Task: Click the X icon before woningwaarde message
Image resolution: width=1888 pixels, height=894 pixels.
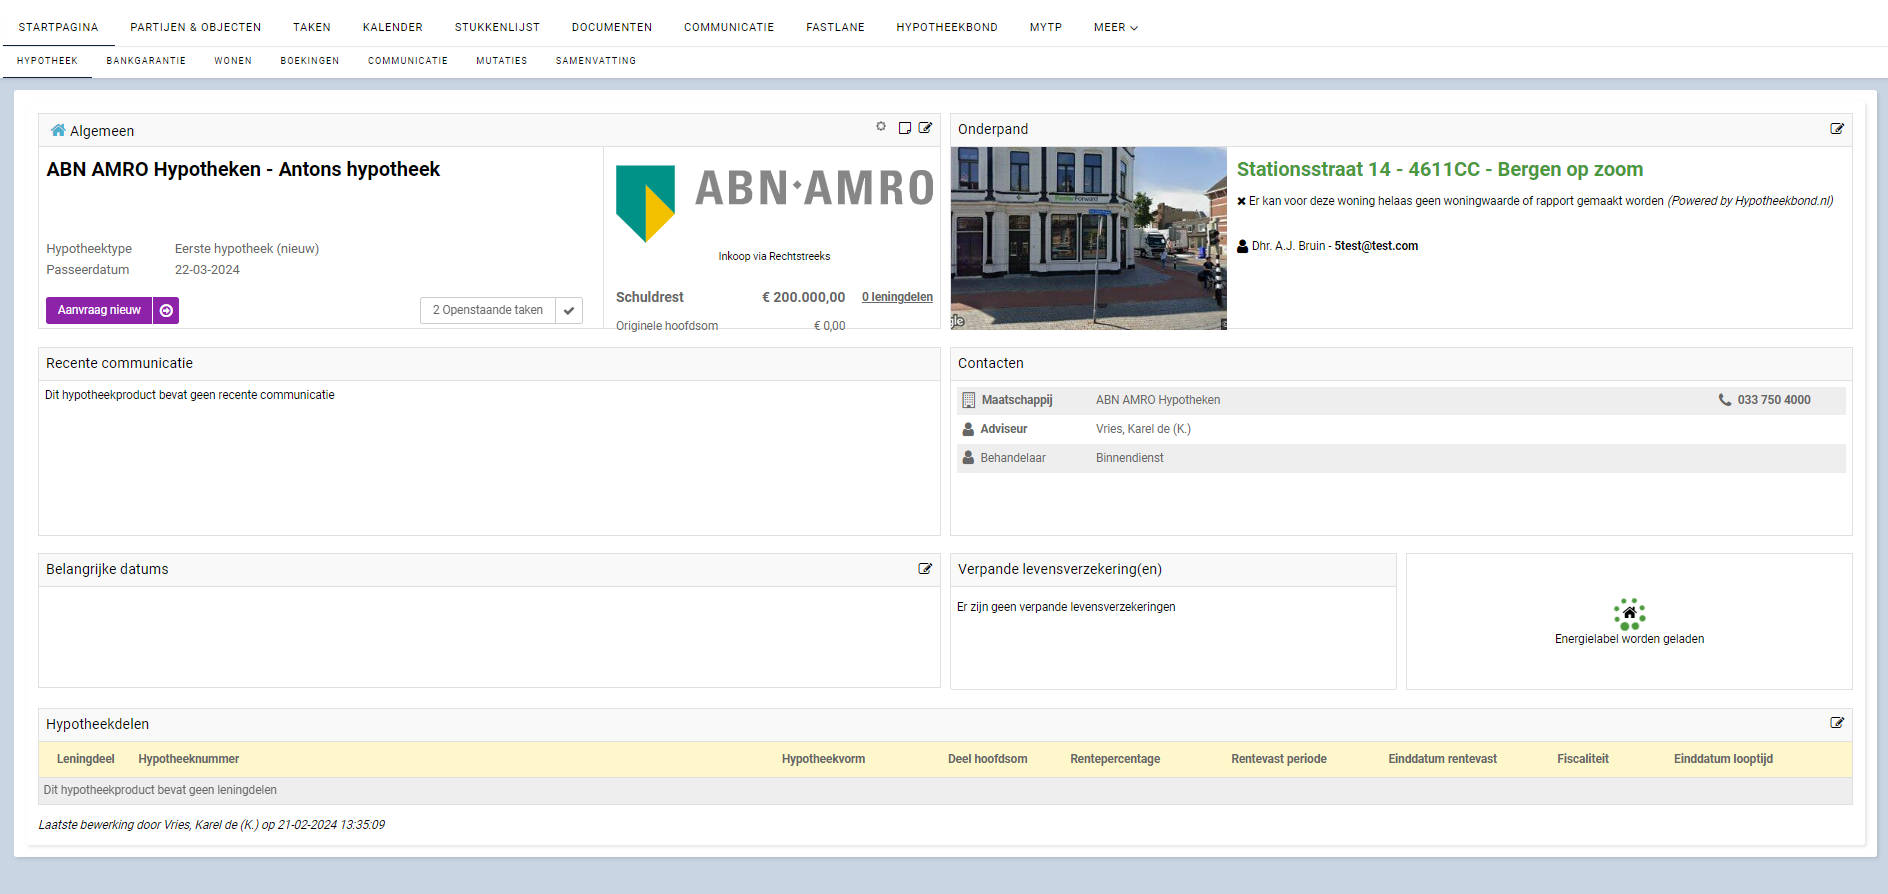Action: point(1241,201)
